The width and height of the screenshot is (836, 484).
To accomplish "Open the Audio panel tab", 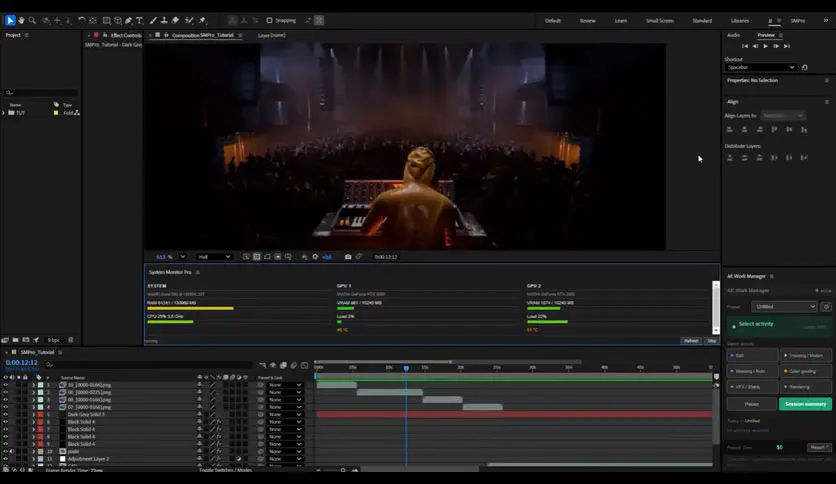I will 734,35.
